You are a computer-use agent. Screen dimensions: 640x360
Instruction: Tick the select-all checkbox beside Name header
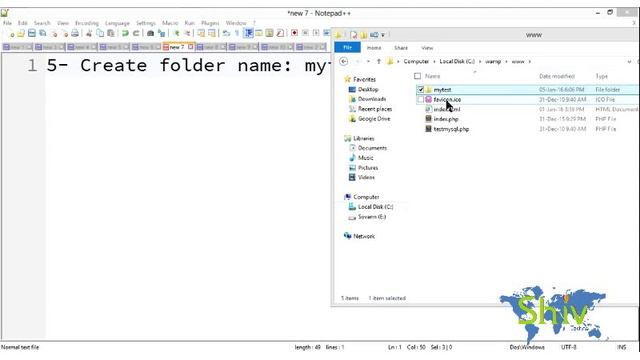click(417, 76)
